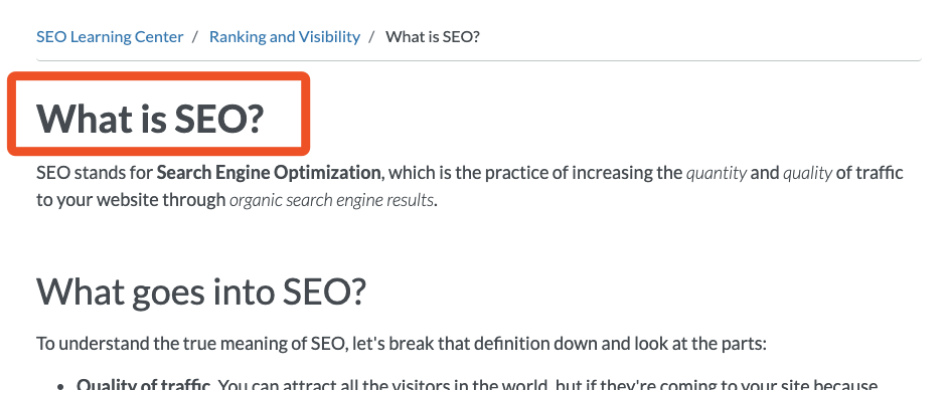Click the phrase "to your website through"
935x406 pixels.
click(x=130, y=199)
